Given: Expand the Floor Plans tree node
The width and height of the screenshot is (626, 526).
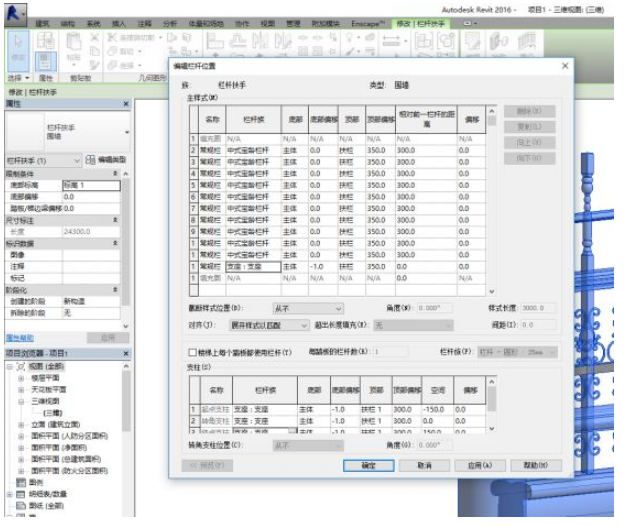Looking at the screenshot, I should (x=21, y=380).
